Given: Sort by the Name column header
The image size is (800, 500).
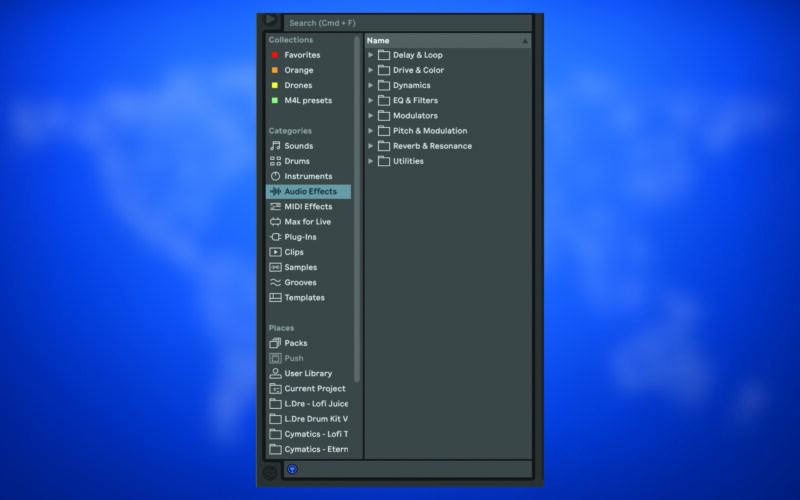Looking at the screenshot, I should click(x=447, y=41).
